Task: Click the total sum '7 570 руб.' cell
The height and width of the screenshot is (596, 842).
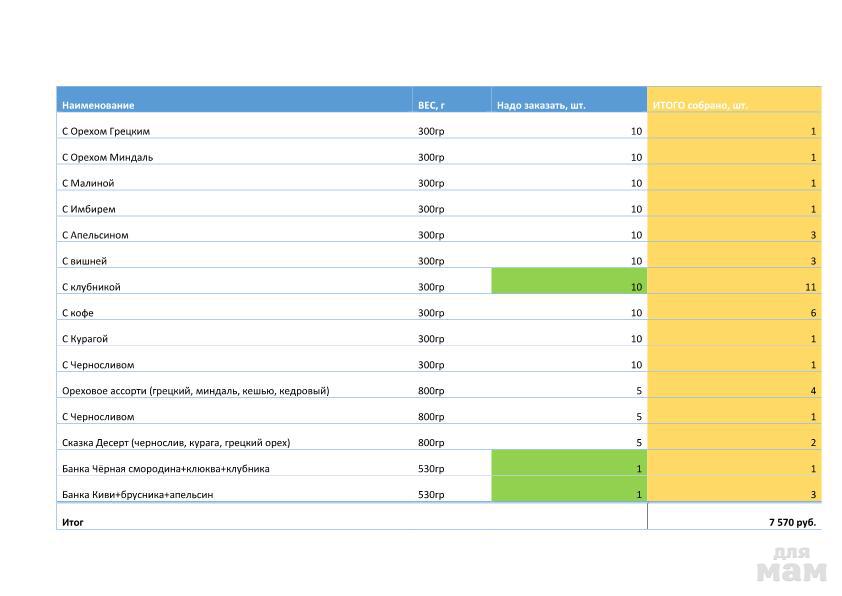Action: [734, 522]
